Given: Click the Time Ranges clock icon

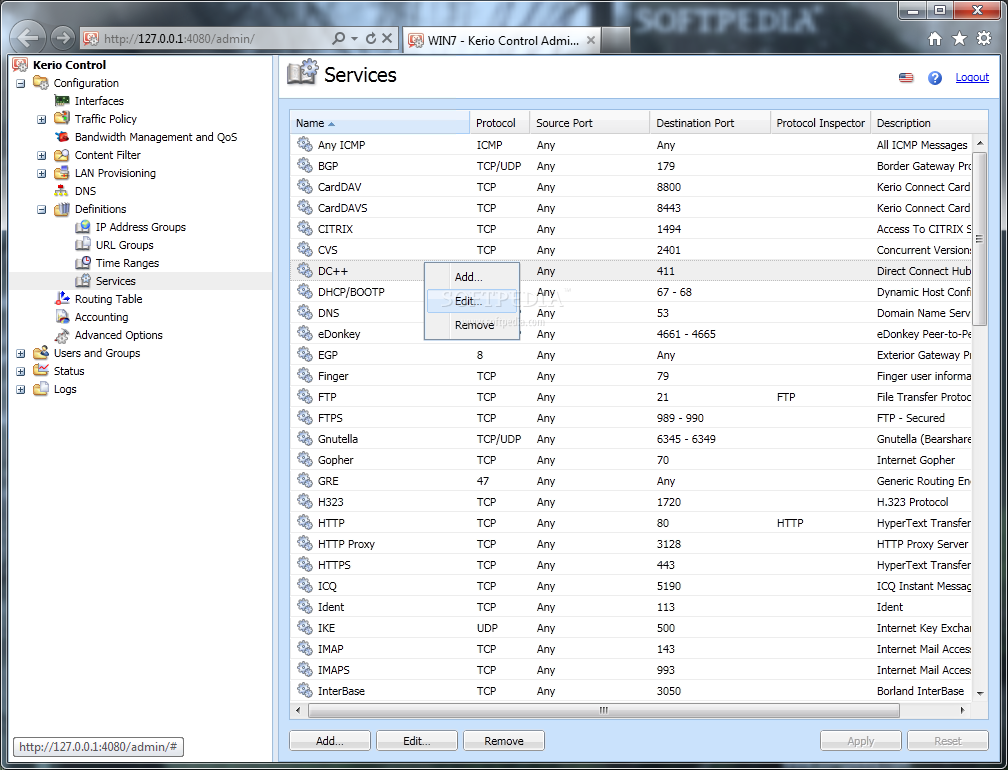Looking at the screenshot, I should tap(82, 263).
